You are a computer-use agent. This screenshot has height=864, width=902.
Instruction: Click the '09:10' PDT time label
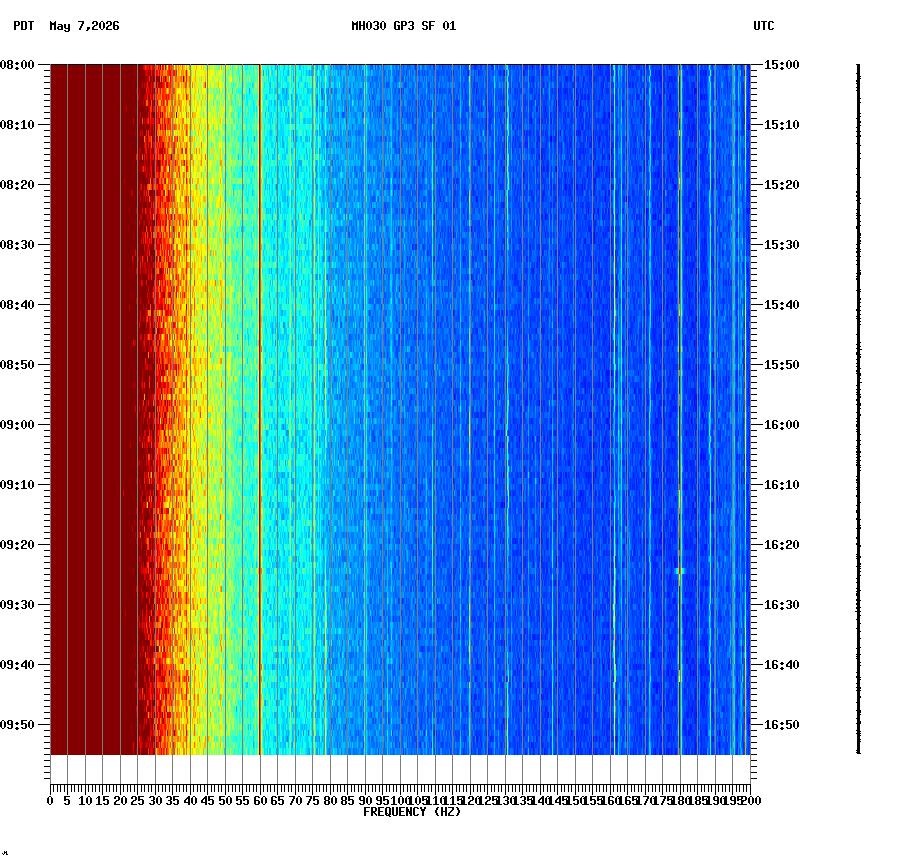click(17, 485)
